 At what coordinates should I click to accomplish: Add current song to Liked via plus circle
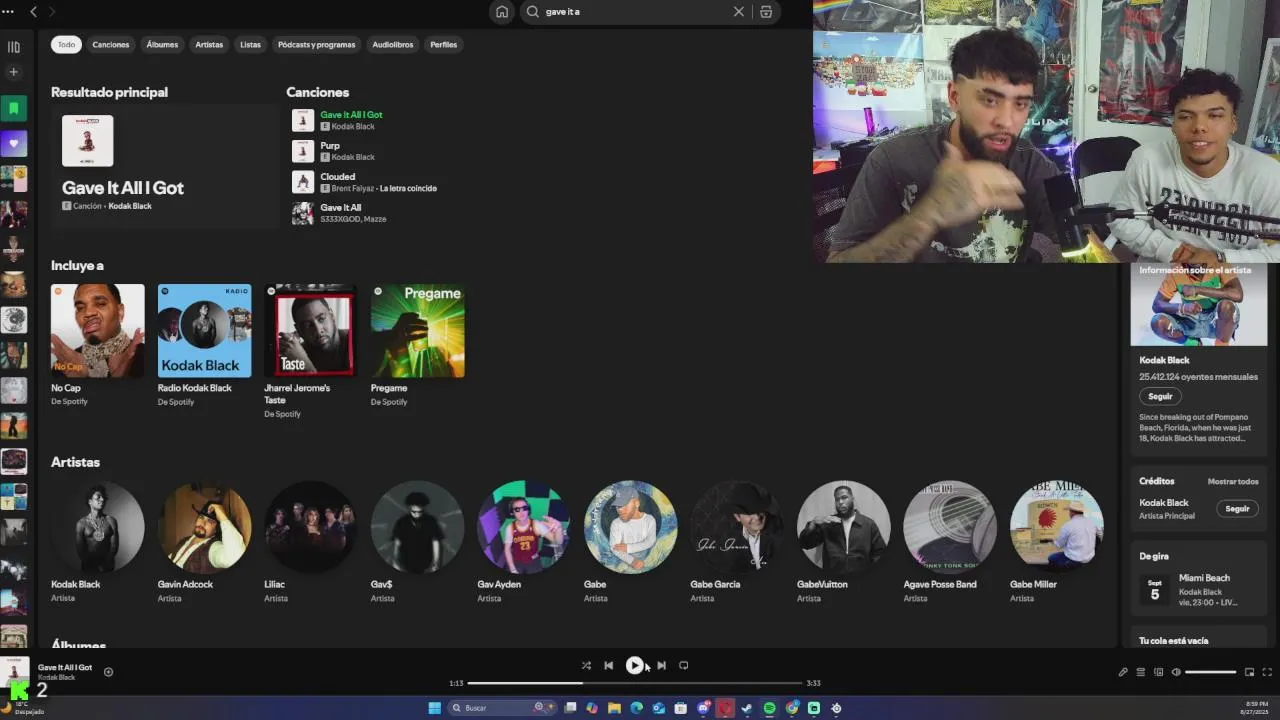(x=108, y=672)
